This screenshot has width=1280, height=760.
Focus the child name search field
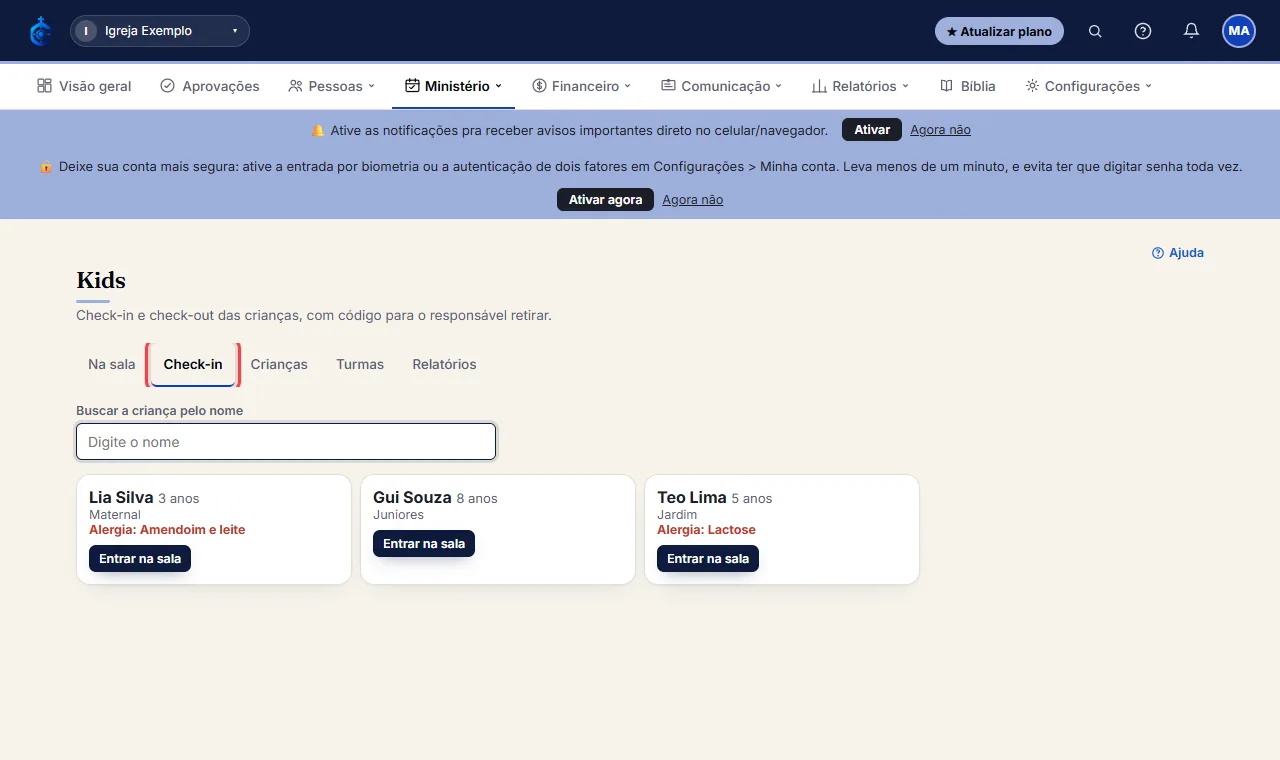(x=286, y=442)
